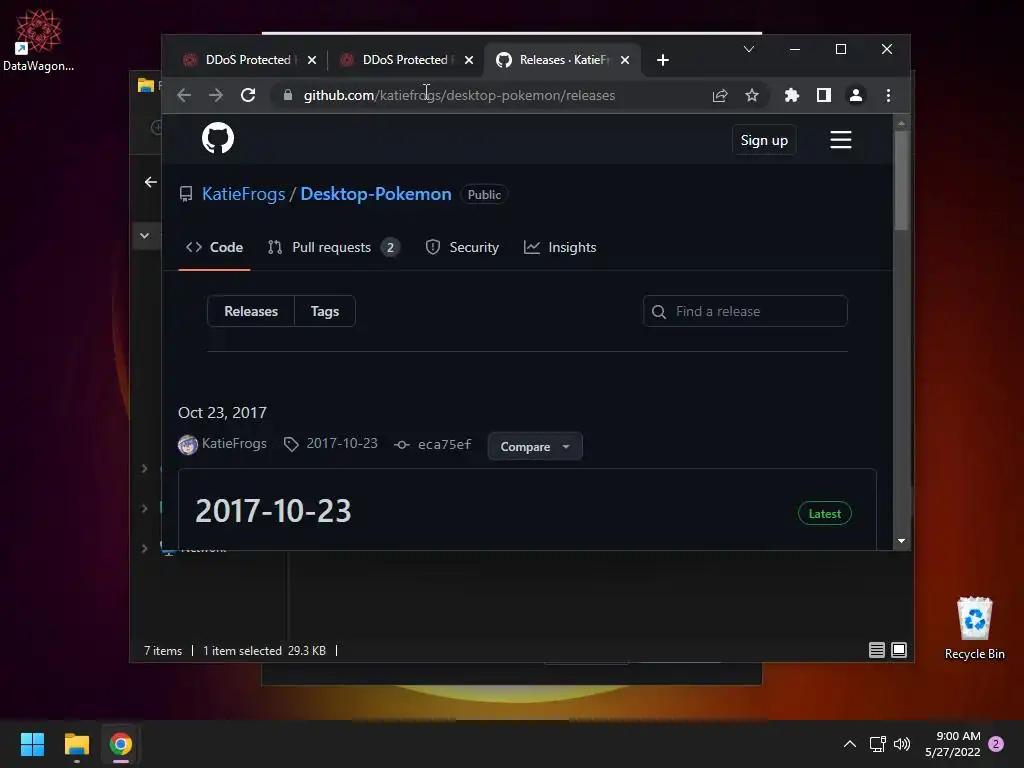The height and width of the screenshot is (768, 1024).
Task: Click back arrow in File Explorer window
Action: pyautogui.click(x=151, y=182)
